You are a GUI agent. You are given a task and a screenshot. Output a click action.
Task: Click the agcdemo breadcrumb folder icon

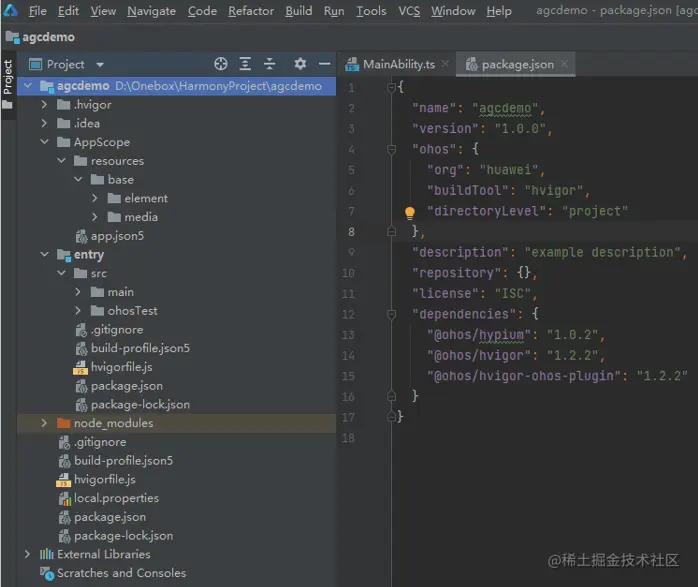(x=12, y=37)
